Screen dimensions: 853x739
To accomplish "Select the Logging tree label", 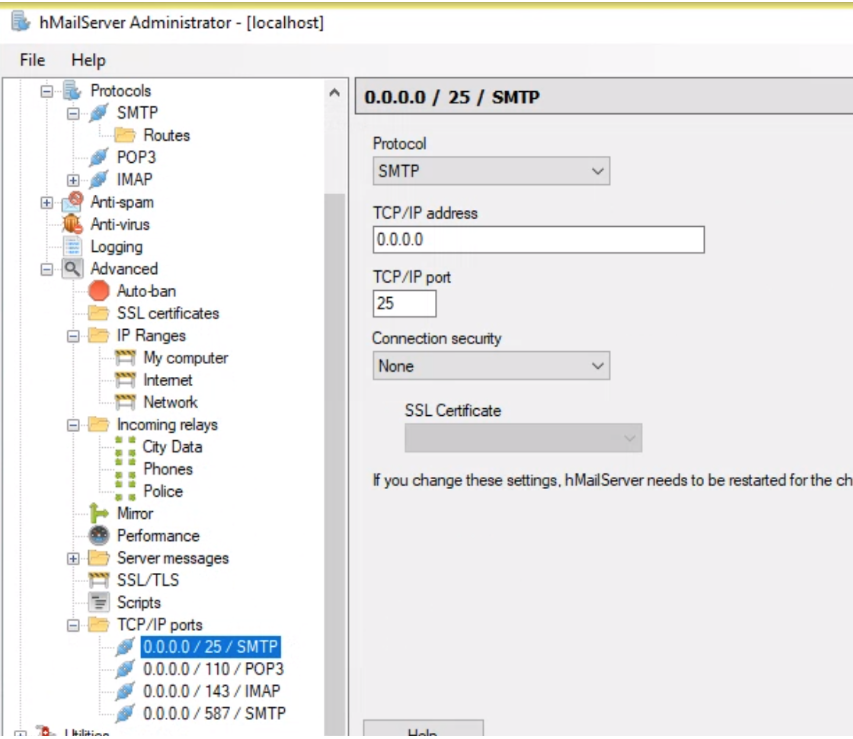I will click(116, 247).
